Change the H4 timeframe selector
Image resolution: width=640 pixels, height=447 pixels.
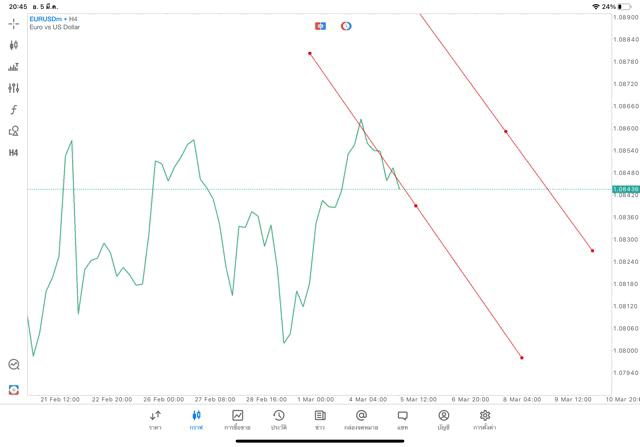pyautogui.click(x=14, y=153)
